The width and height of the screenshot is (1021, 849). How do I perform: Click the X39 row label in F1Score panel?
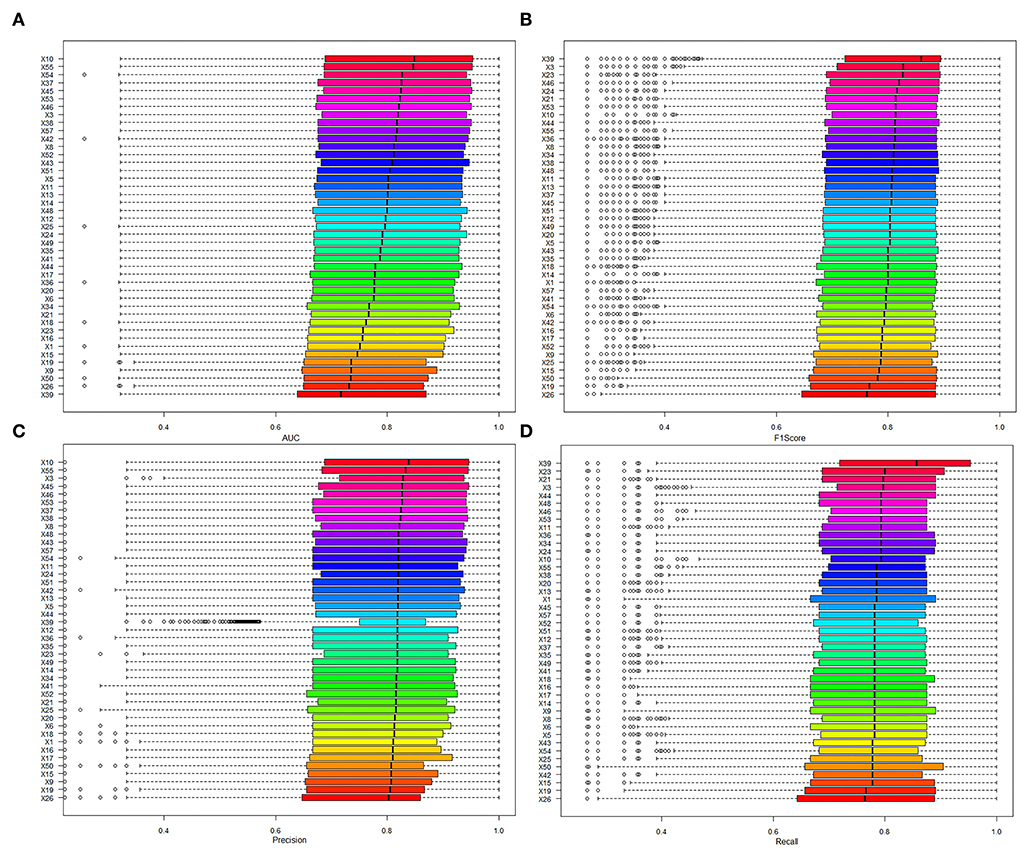point(548,59)
